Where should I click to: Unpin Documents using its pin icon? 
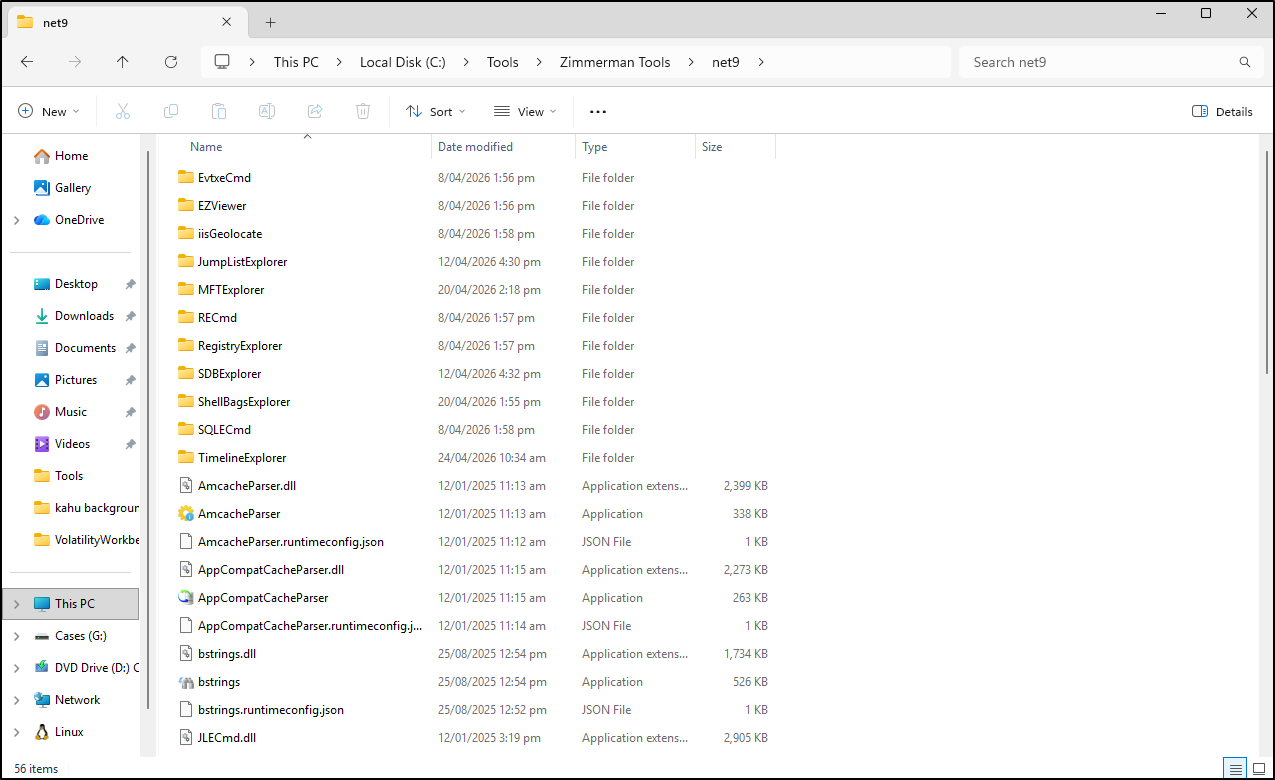pyautogui.click(x=130, y=348)
